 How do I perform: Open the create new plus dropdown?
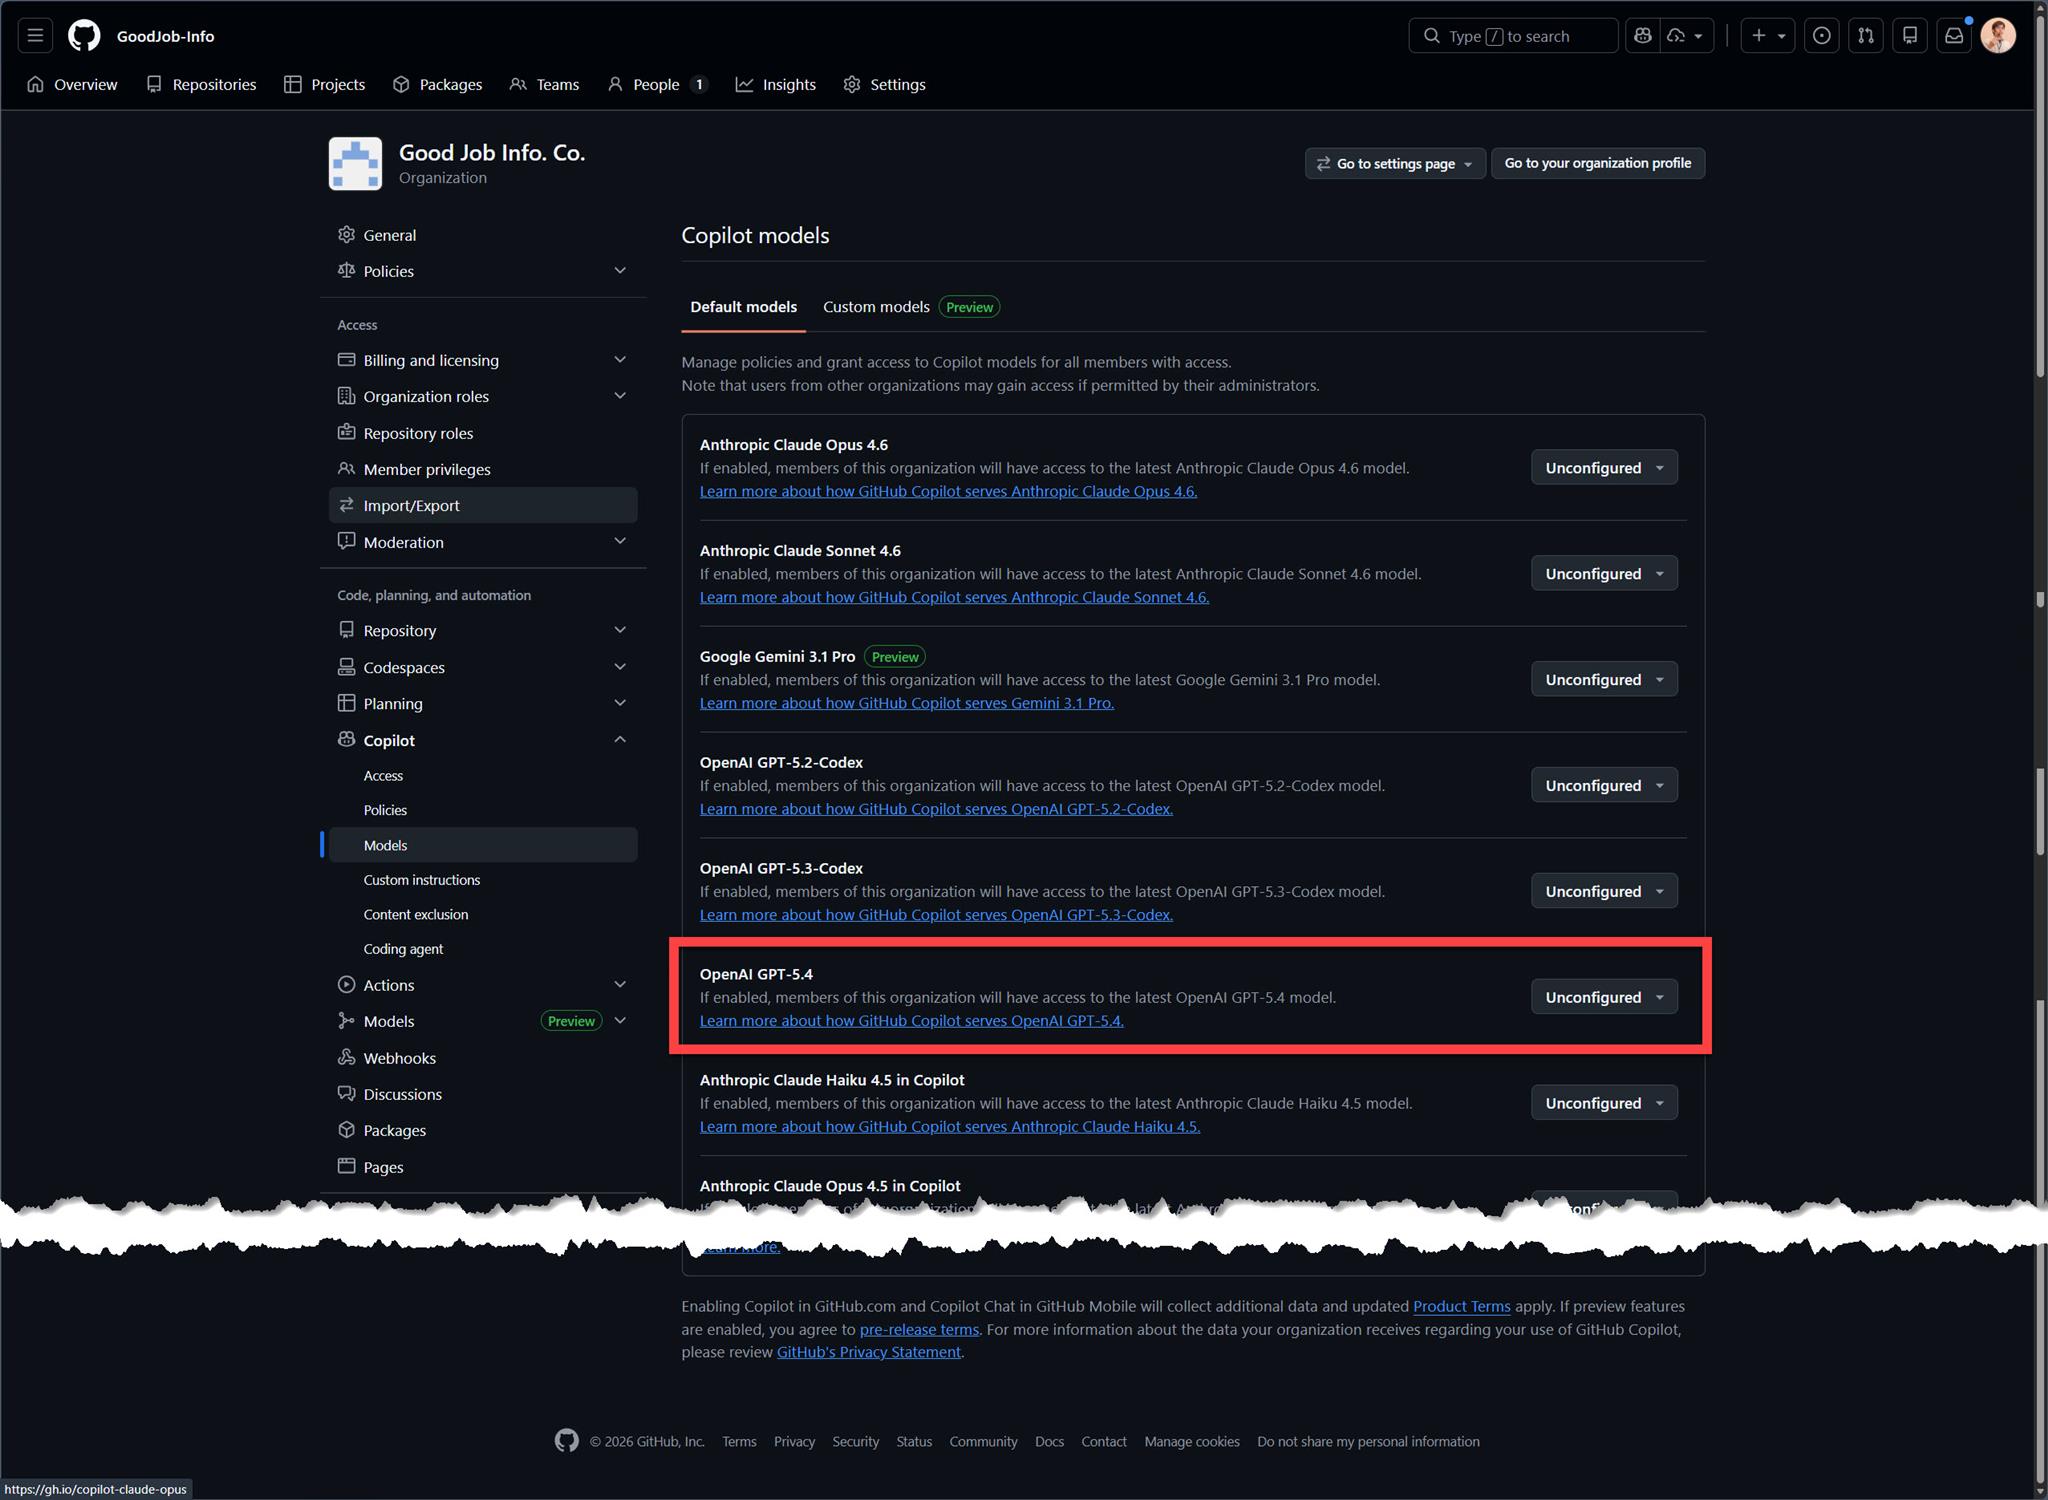pos(1766,36)
